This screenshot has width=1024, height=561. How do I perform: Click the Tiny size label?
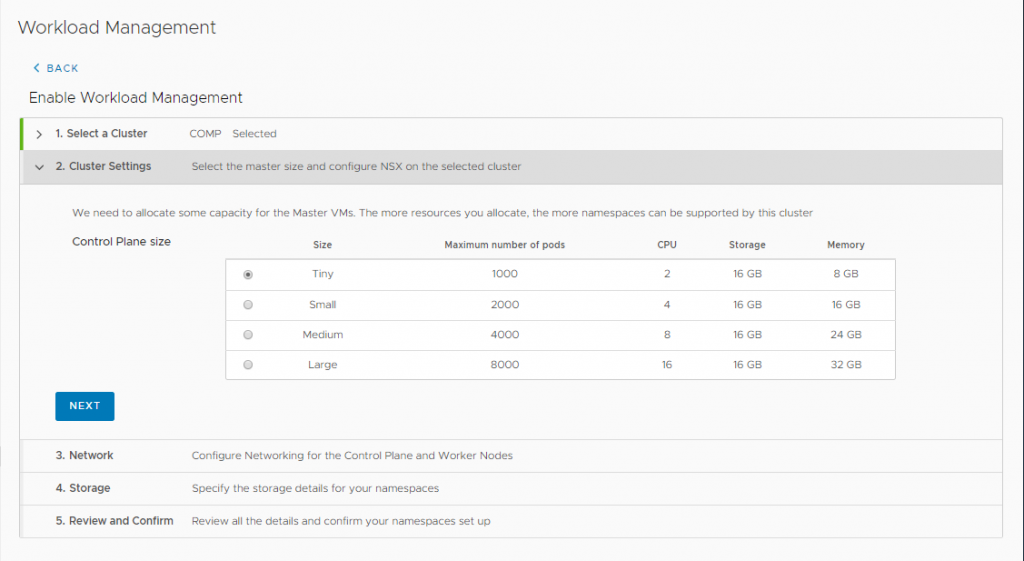point(322,275)
